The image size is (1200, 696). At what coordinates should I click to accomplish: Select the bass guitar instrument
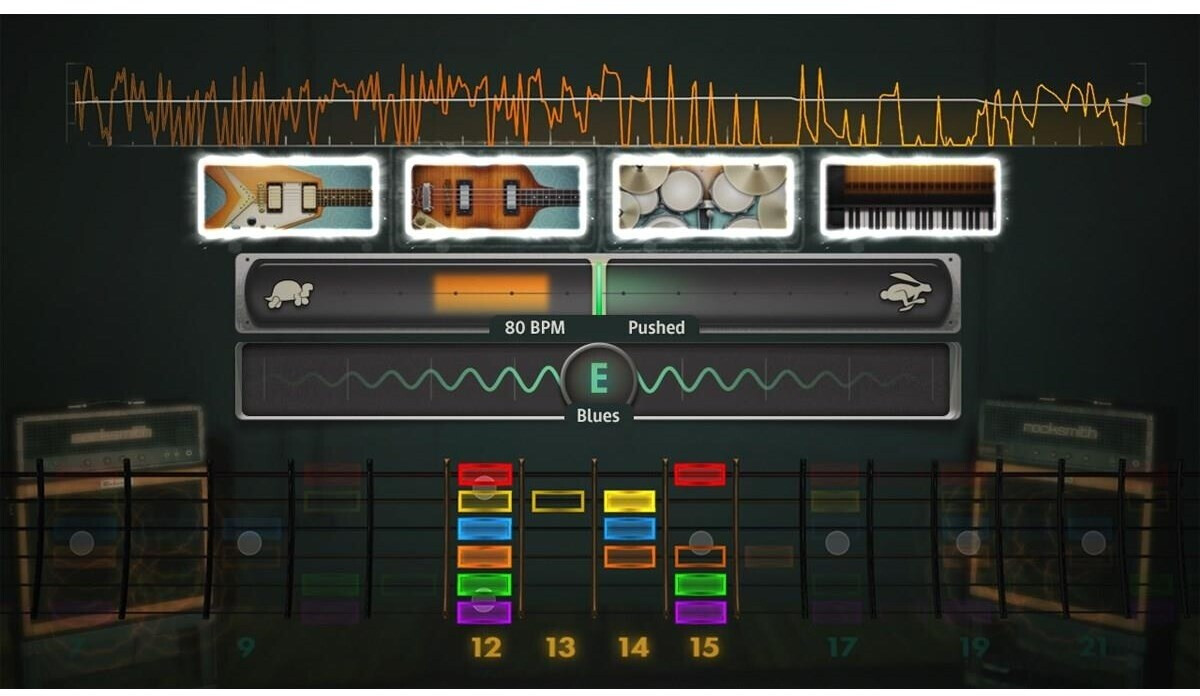click(x=497, y=196)
